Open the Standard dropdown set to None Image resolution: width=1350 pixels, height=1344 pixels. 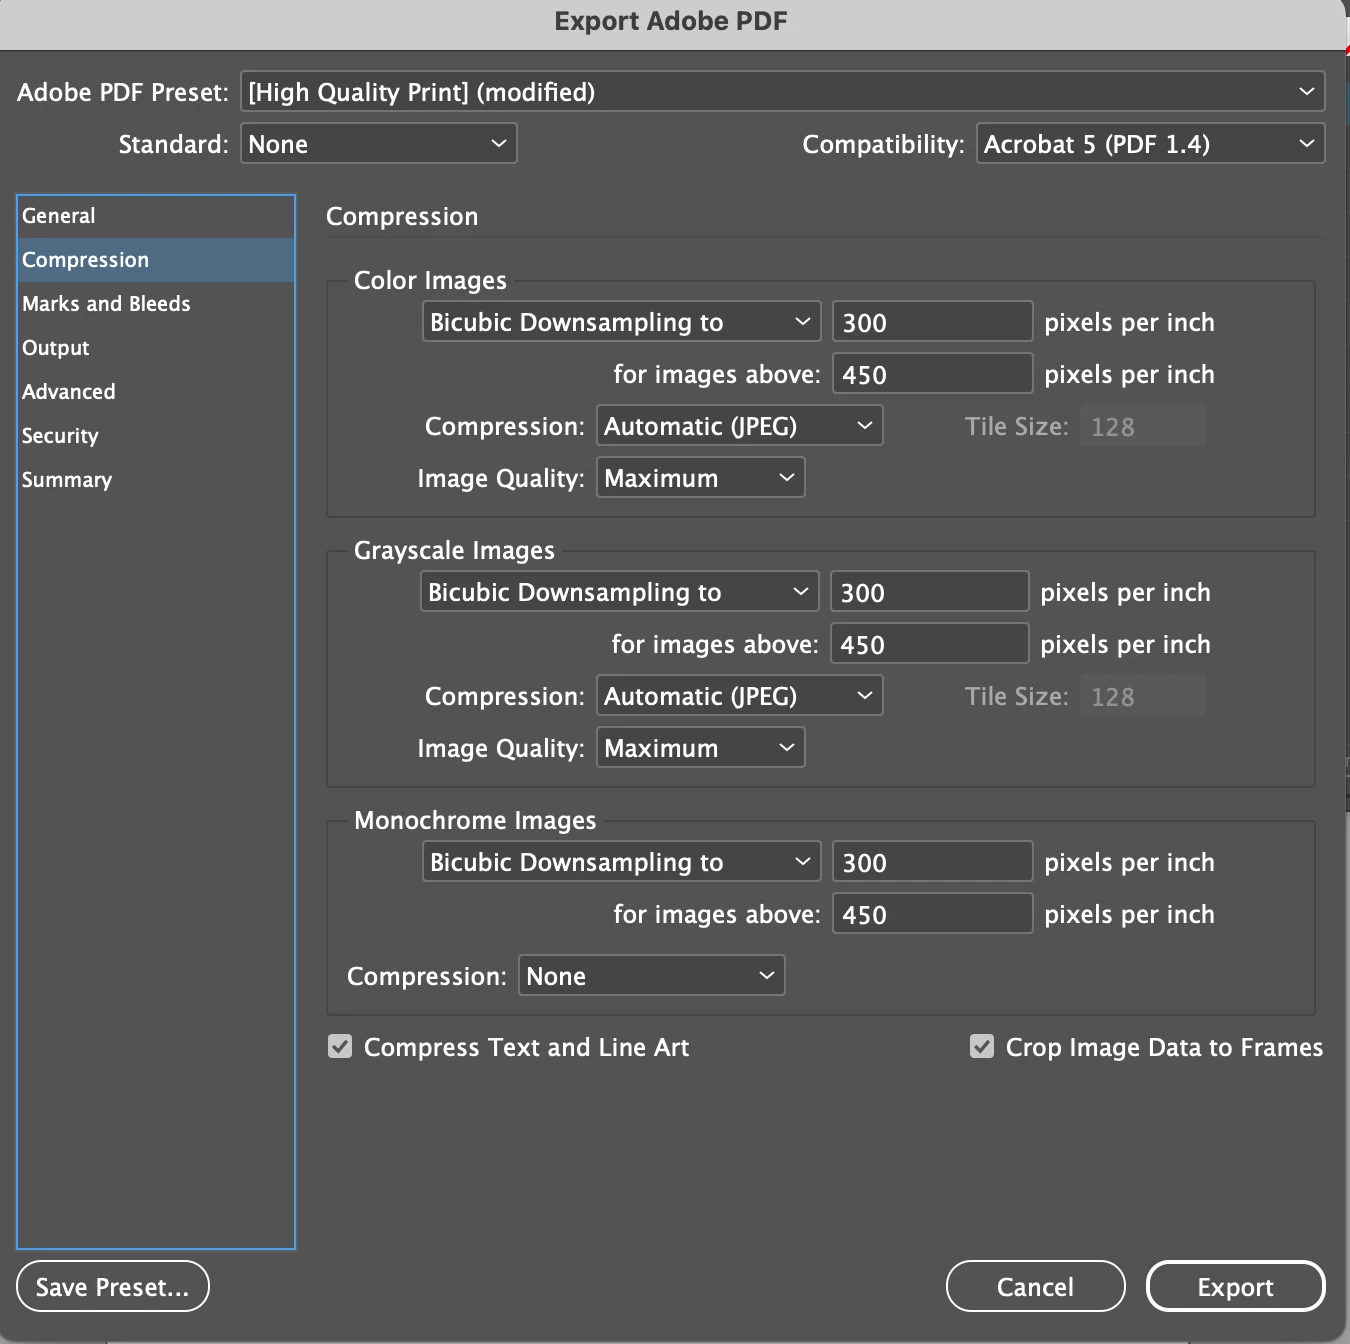(378, 143)
